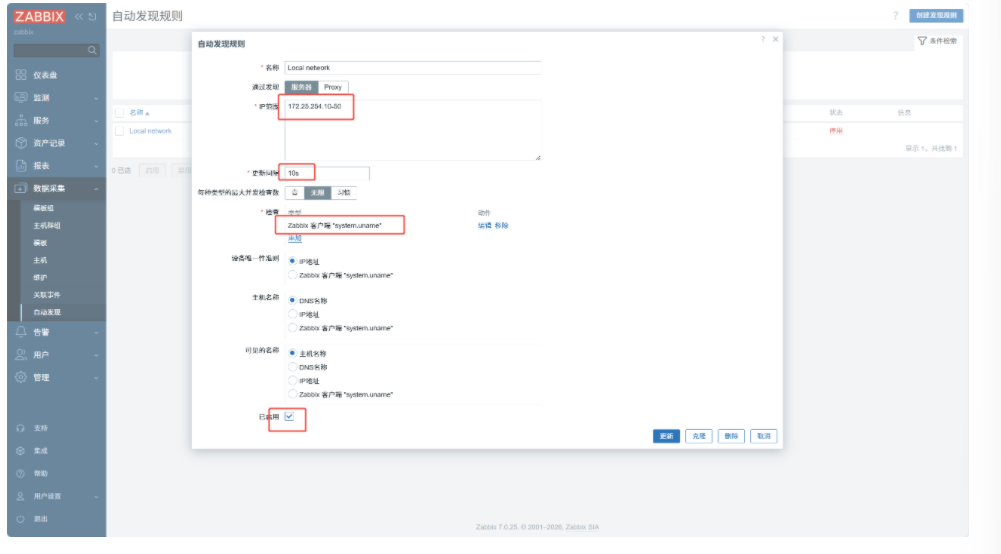Collapse the sidebar with double-chevron icon
The image size is (1001, 554).
coord(79,17)
